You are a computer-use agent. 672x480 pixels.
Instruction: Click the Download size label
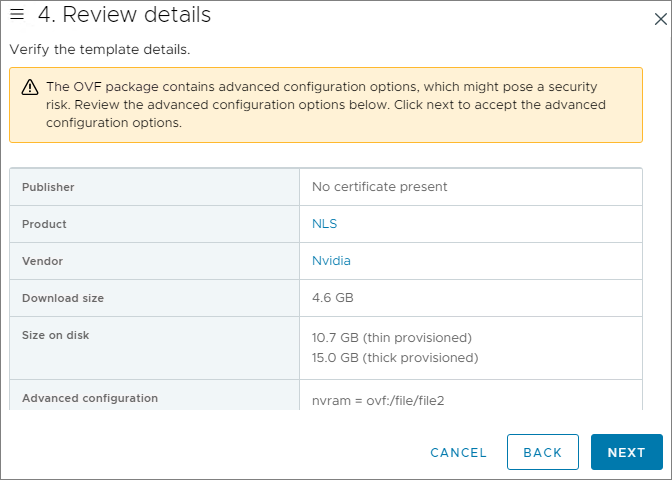click(x=63, y=298)
